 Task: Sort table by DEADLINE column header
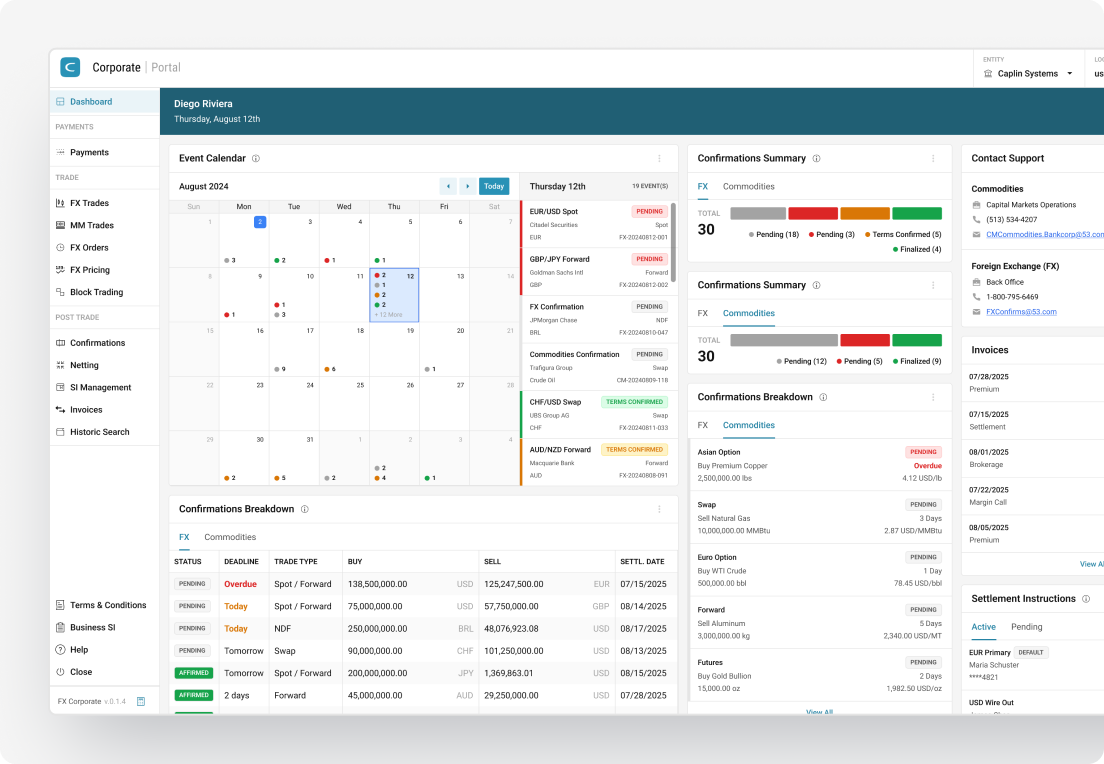[x=242, y=562]
